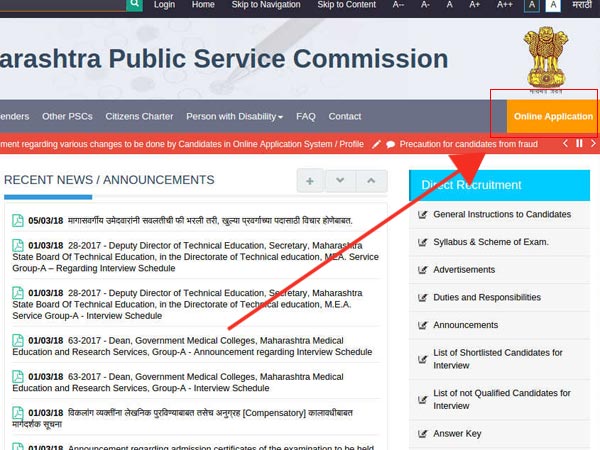Switch language to Marathi
Viewport: 600px width, 450px height.
tap(582, 5)
